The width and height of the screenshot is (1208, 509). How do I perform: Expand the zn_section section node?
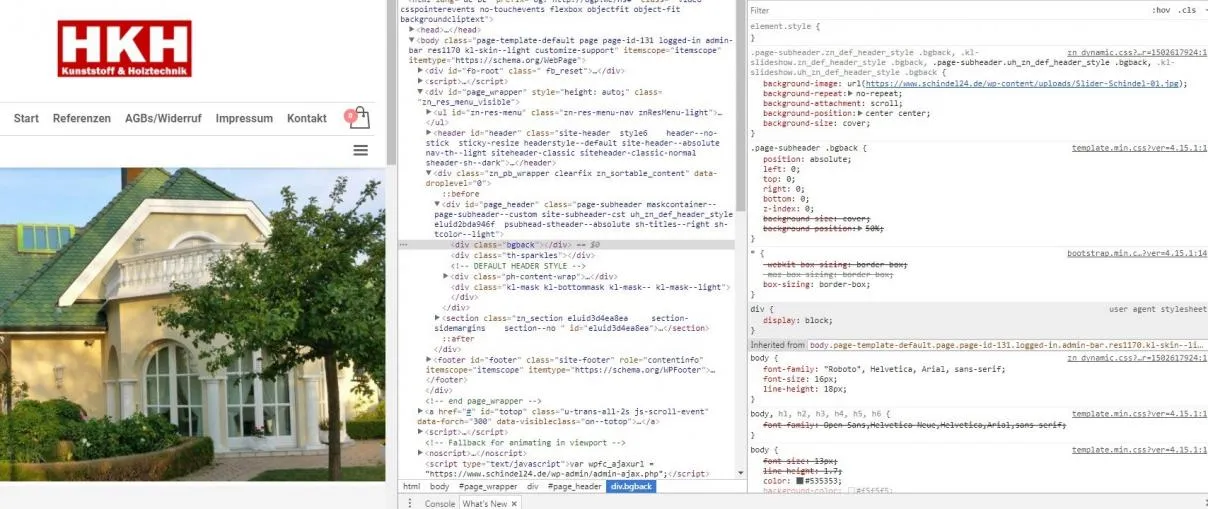437,317
